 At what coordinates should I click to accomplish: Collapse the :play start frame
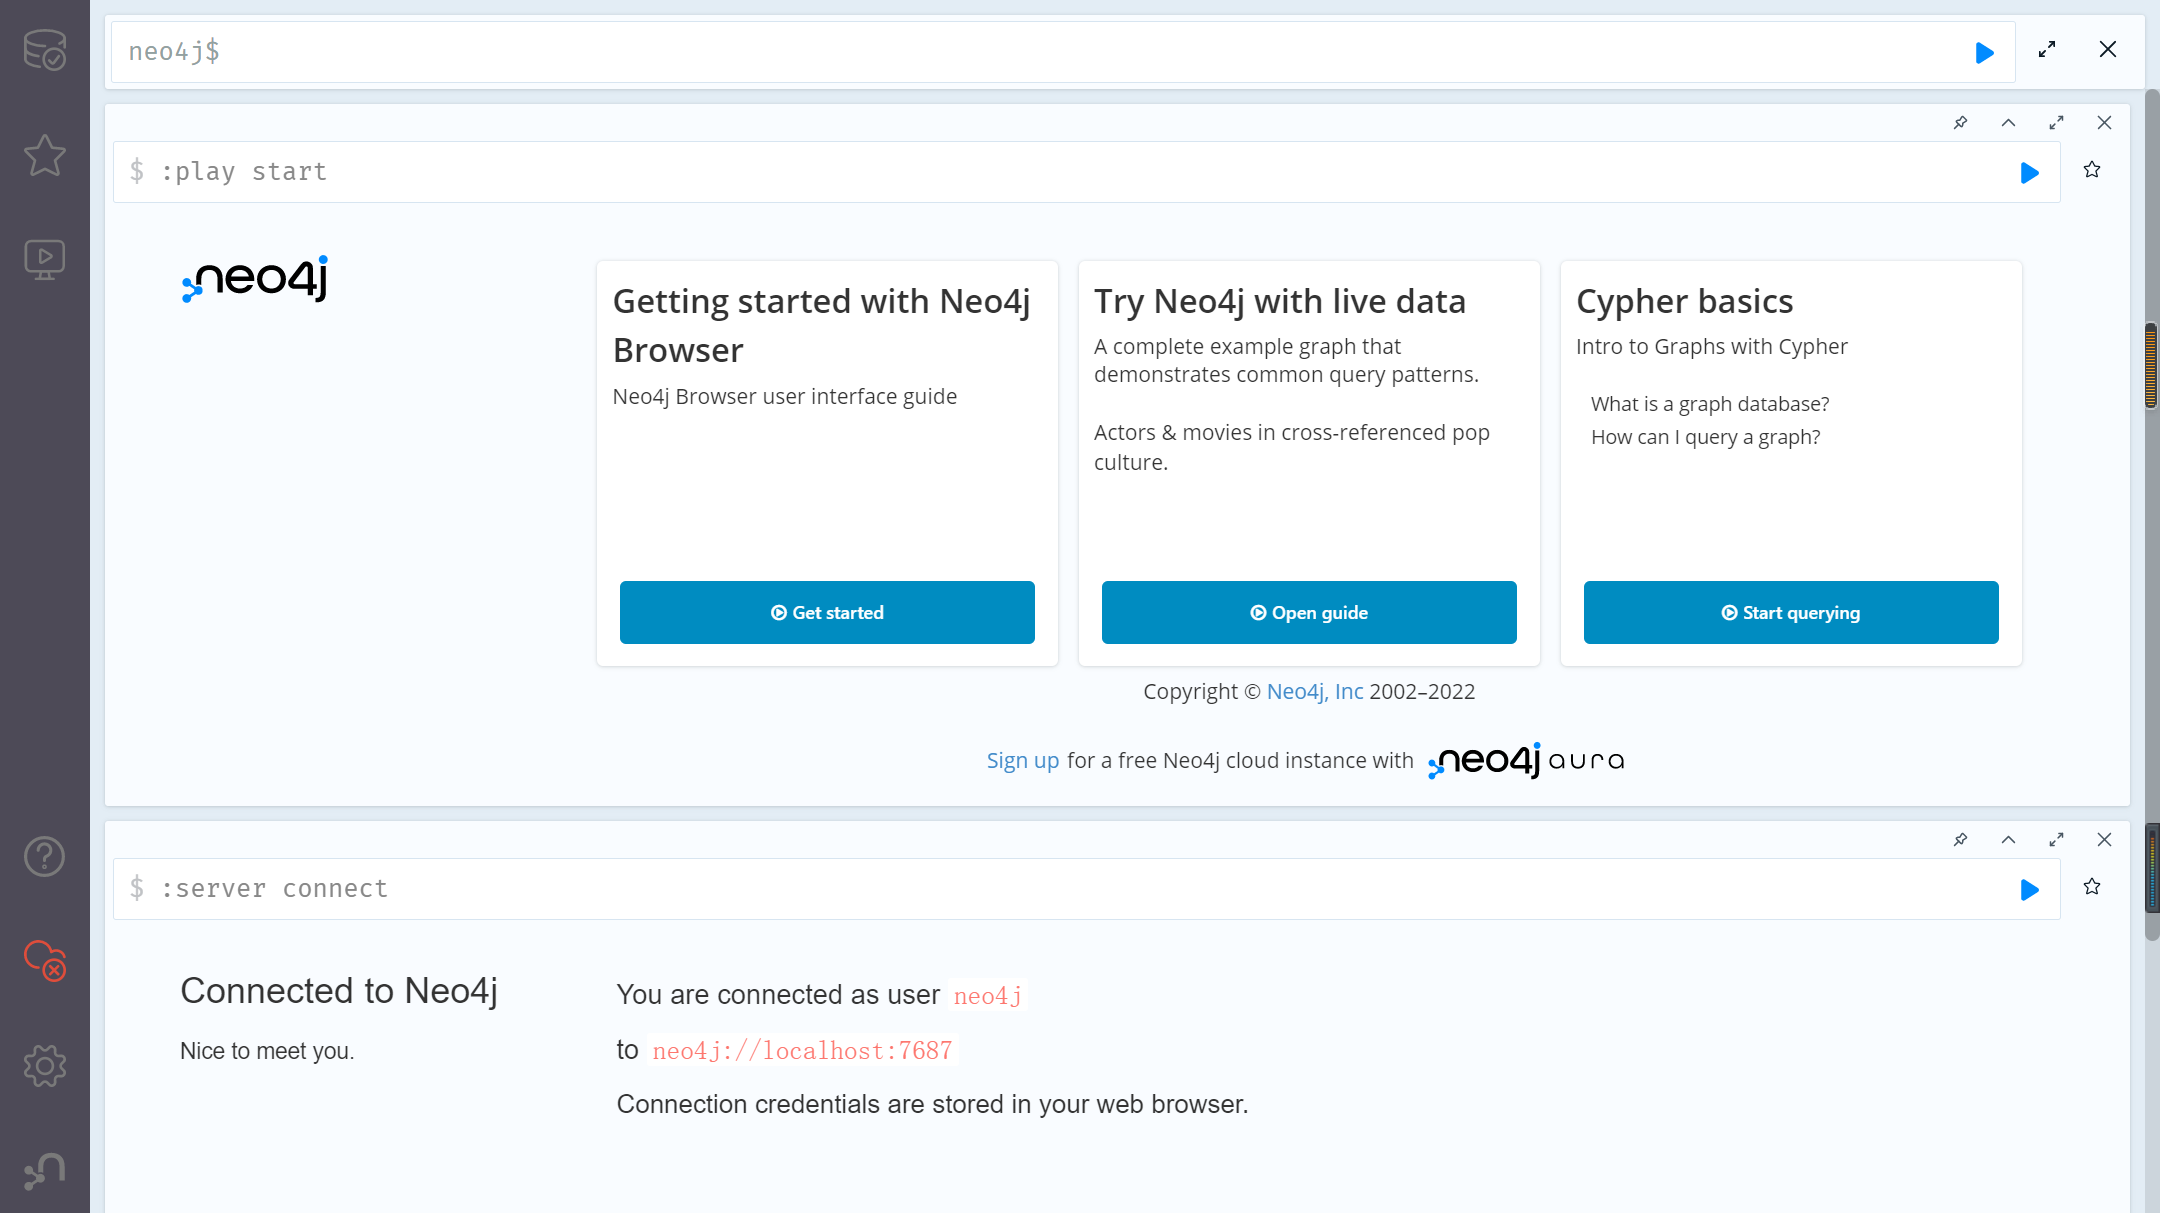[2008, 123]
